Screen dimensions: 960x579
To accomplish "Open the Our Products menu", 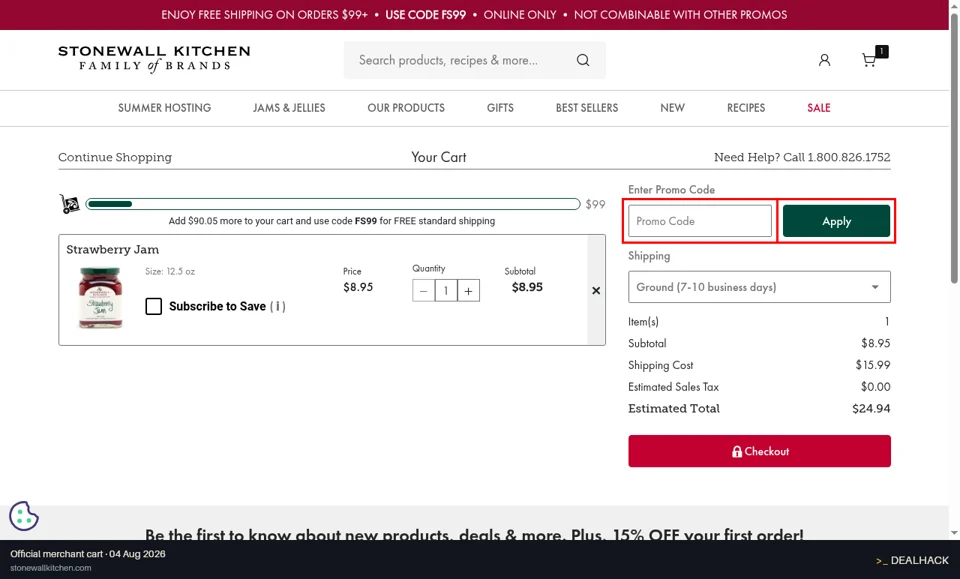I will tap(406, 108).
